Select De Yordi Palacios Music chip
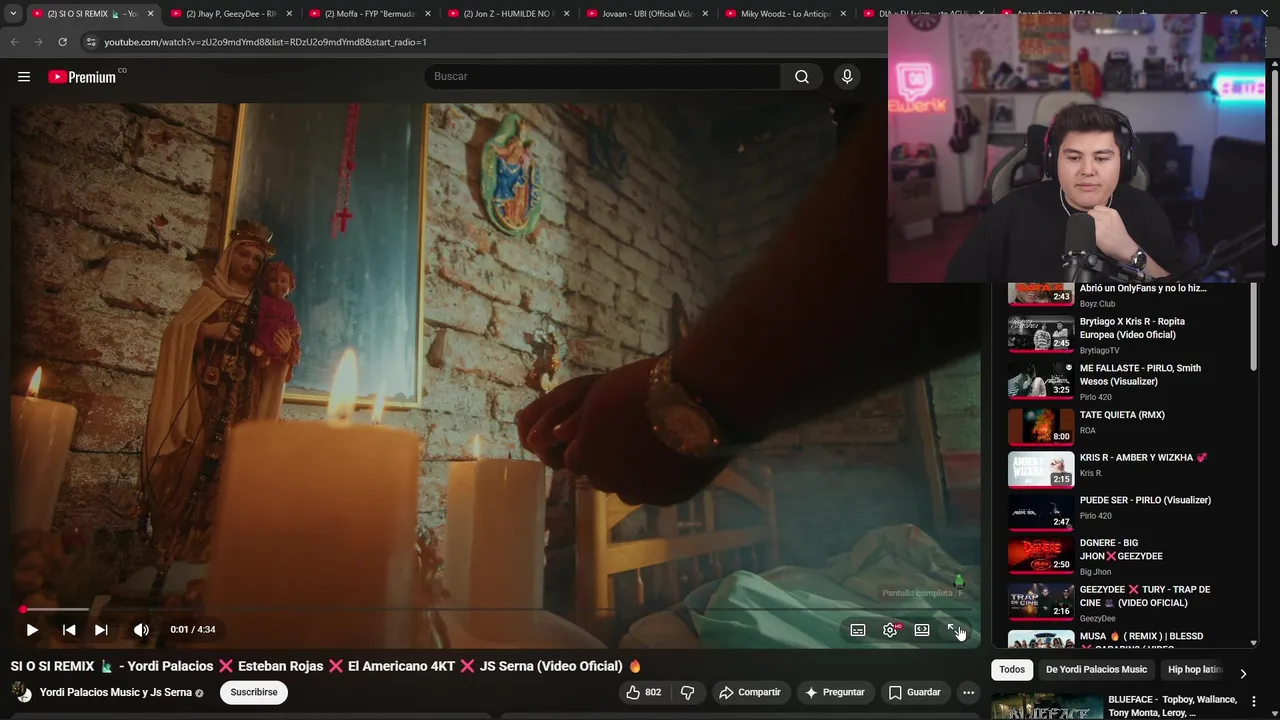Screen dimensions: 1280x720 1096,670
